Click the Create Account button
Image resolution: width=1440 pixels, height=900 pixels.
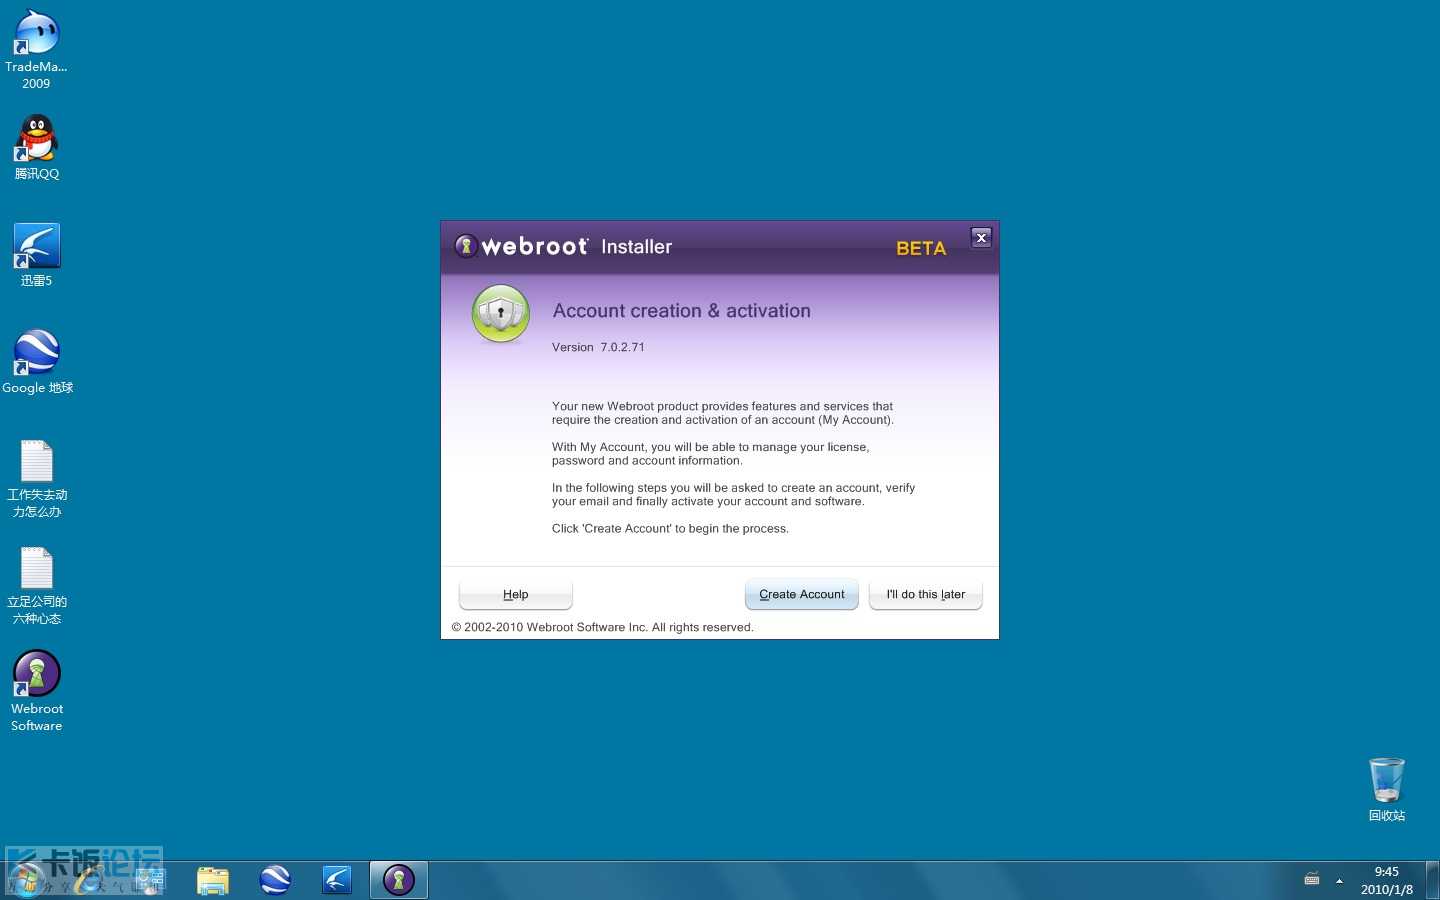click(x=801, y=594)
